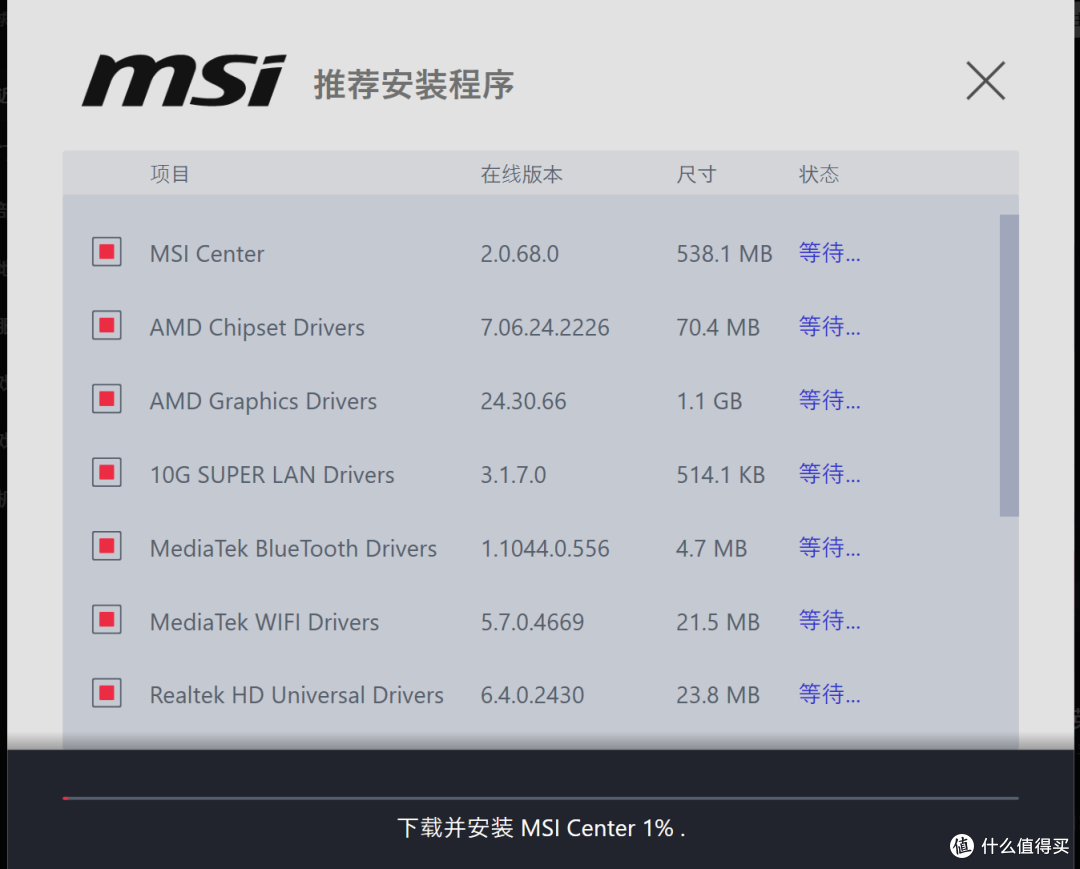Click the 状态 column header
Viewport: 1080px width, 869px height.
tap(819, 174)
